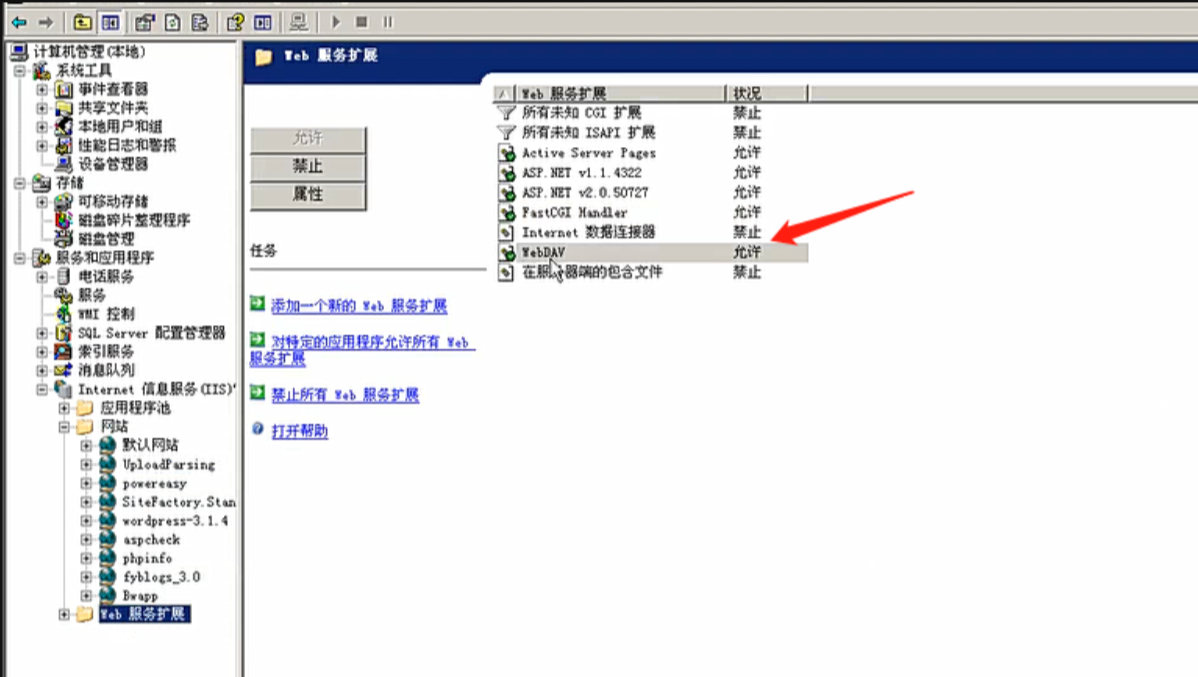Select the Bwapp site in tree
Screen dimensions: 1198x677
click(x=140, y=596)
